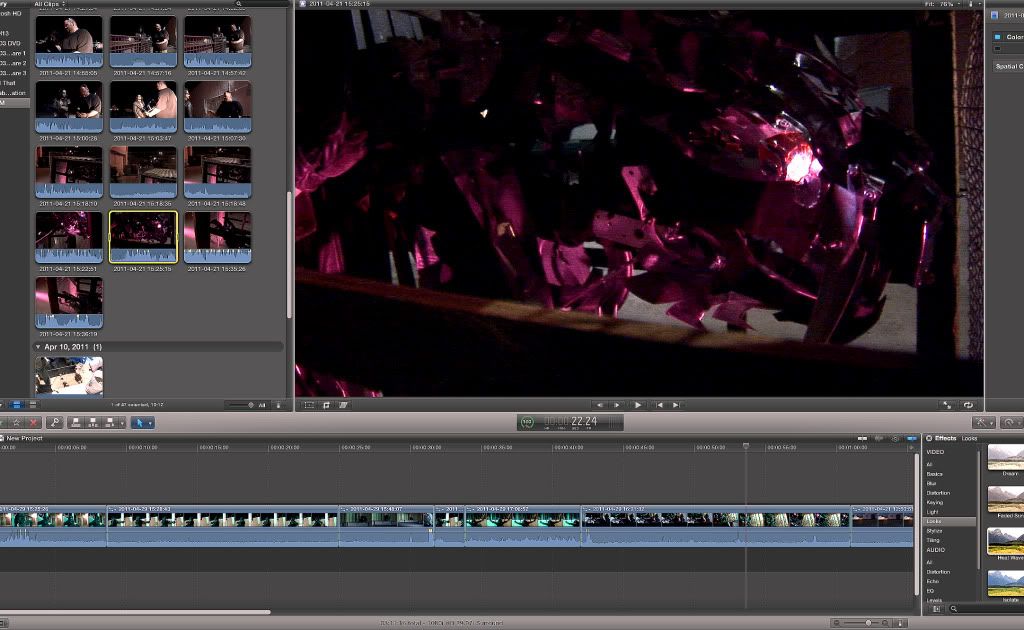Close the Effects browser with round icon
The image size is (1024, 630).
tap(929, 438)
